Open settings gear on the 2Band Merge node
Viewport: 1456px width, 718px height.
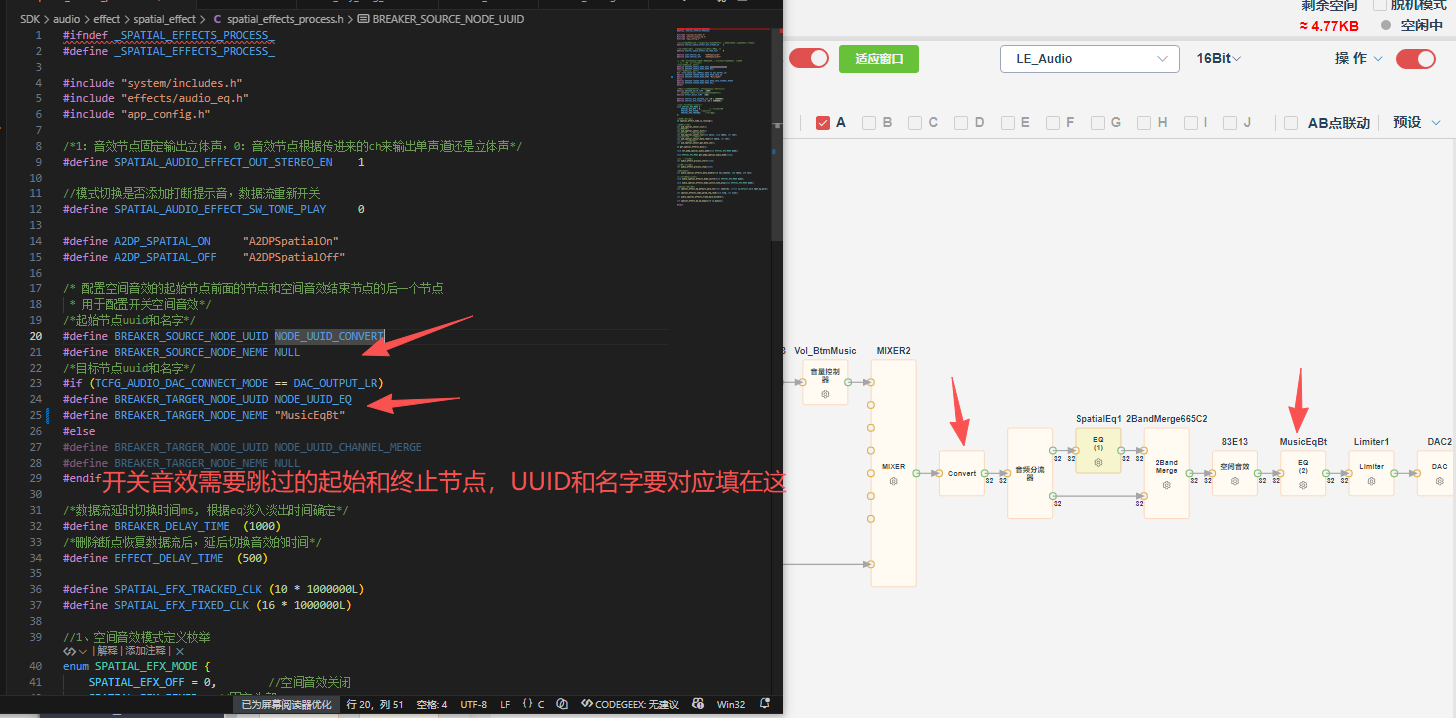(x=1166, y=485)
